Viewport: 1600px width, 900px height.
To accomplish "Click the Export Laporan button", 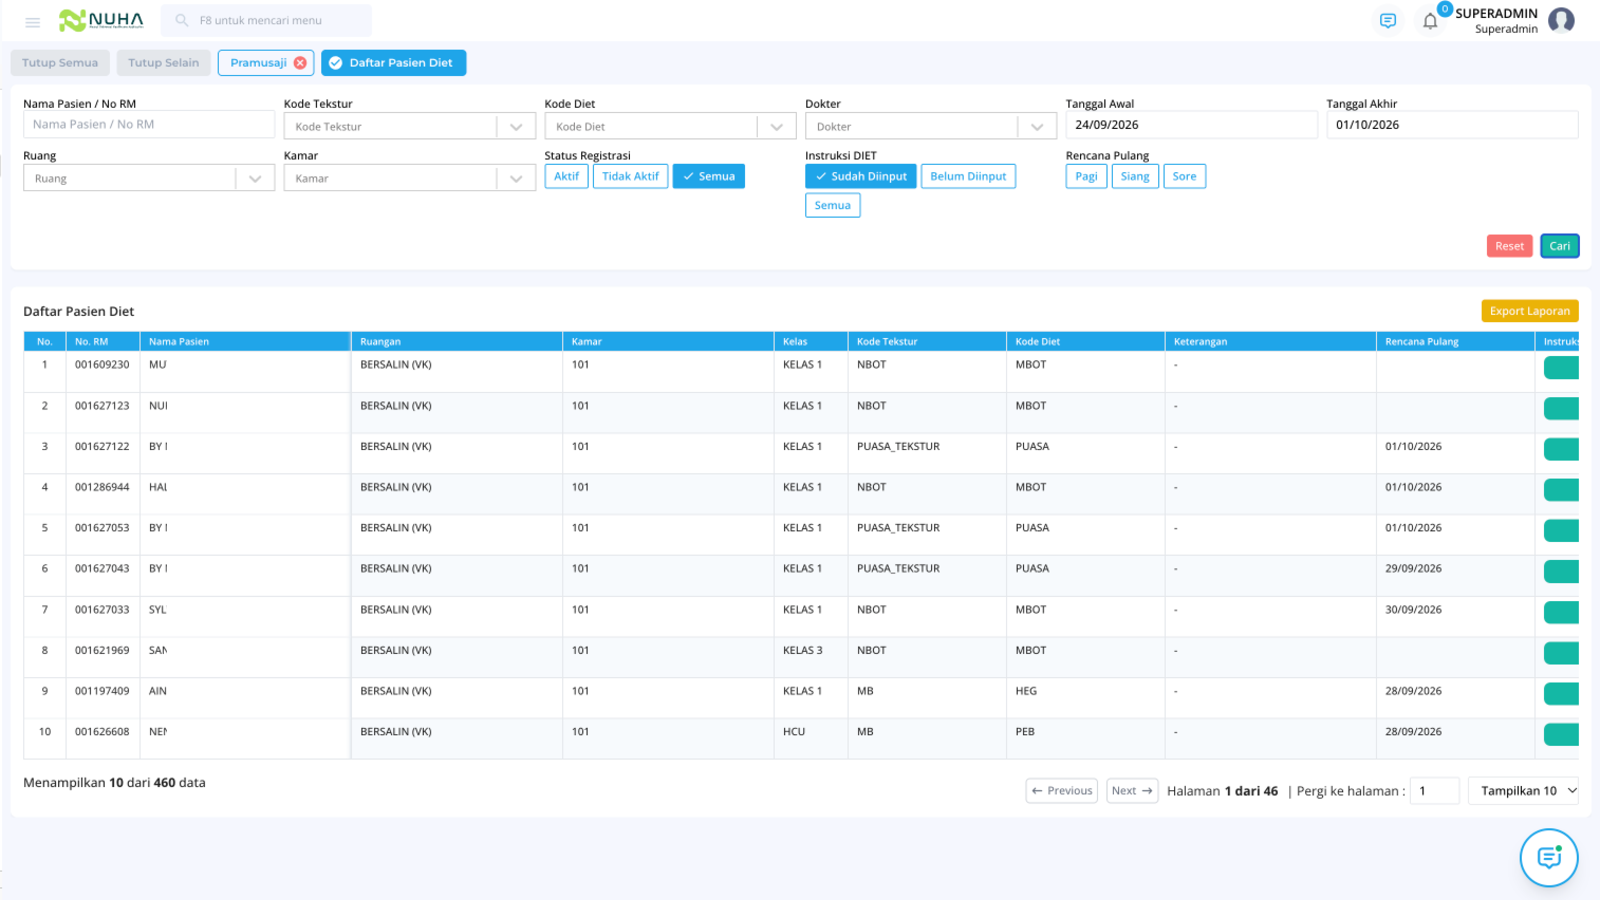I will pyautogui.click(x=1530, y=311).
